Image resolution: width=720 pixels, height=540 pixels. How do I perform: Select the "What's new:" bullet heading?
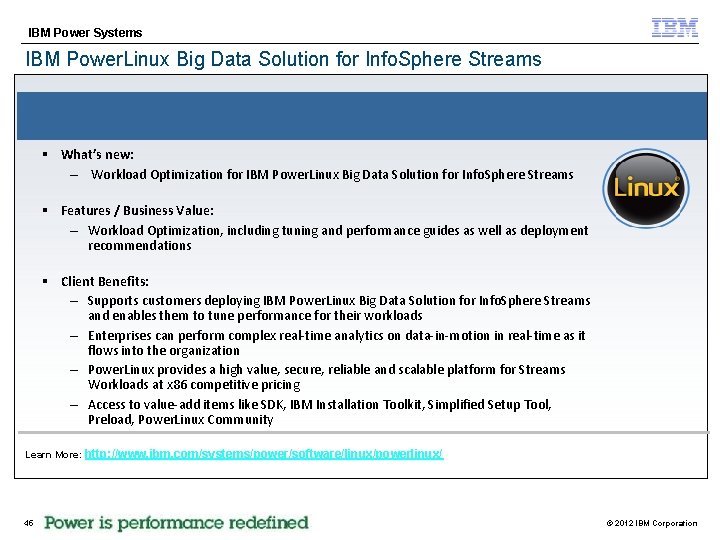pyautogui.click(x=97, y=155)
